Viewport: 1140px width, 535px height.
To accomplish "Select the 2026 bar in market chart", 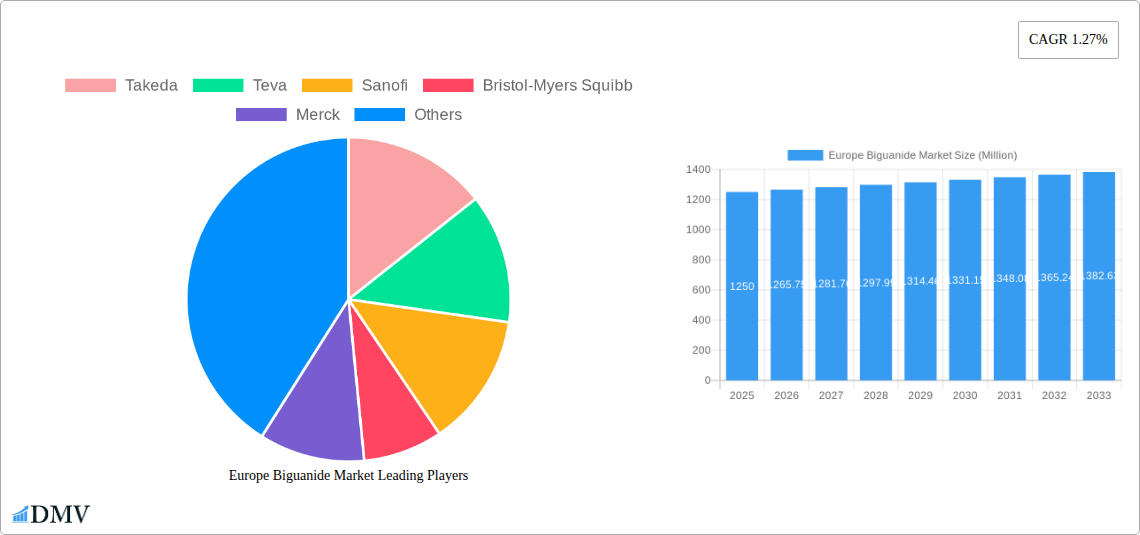I will click(x=787, y=285).
